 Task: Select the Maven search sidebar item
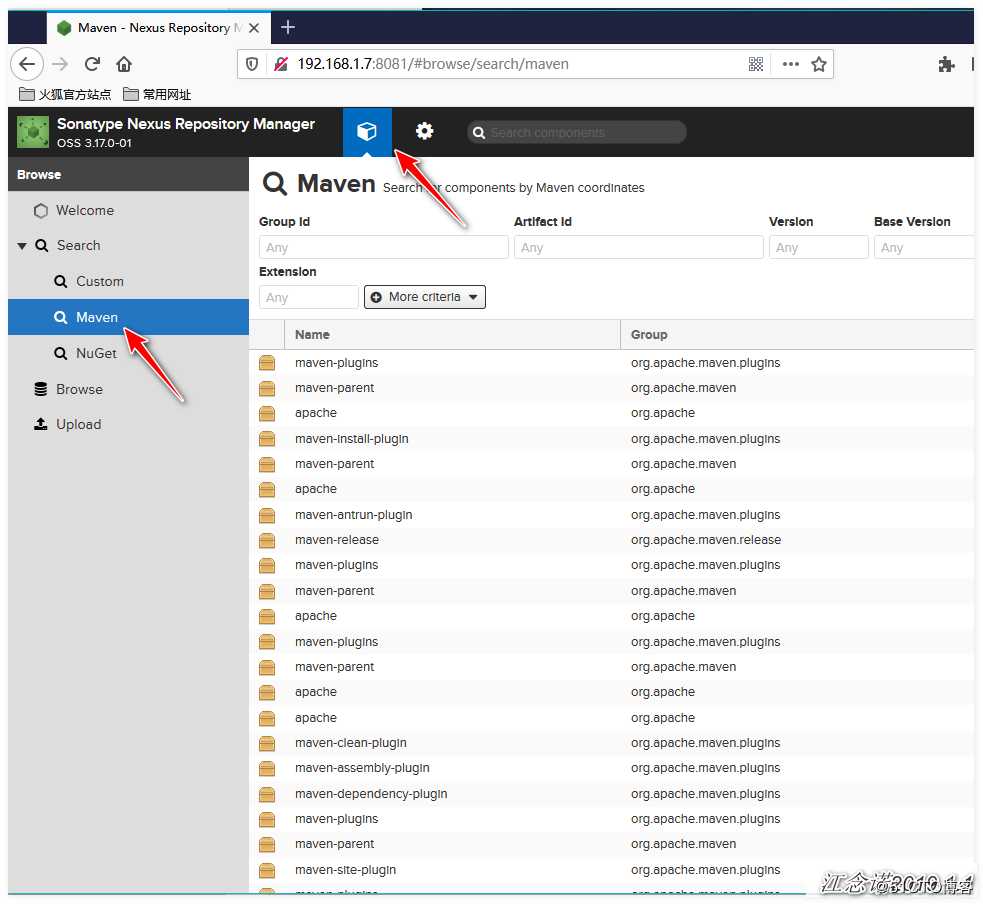tap(129, 317)
